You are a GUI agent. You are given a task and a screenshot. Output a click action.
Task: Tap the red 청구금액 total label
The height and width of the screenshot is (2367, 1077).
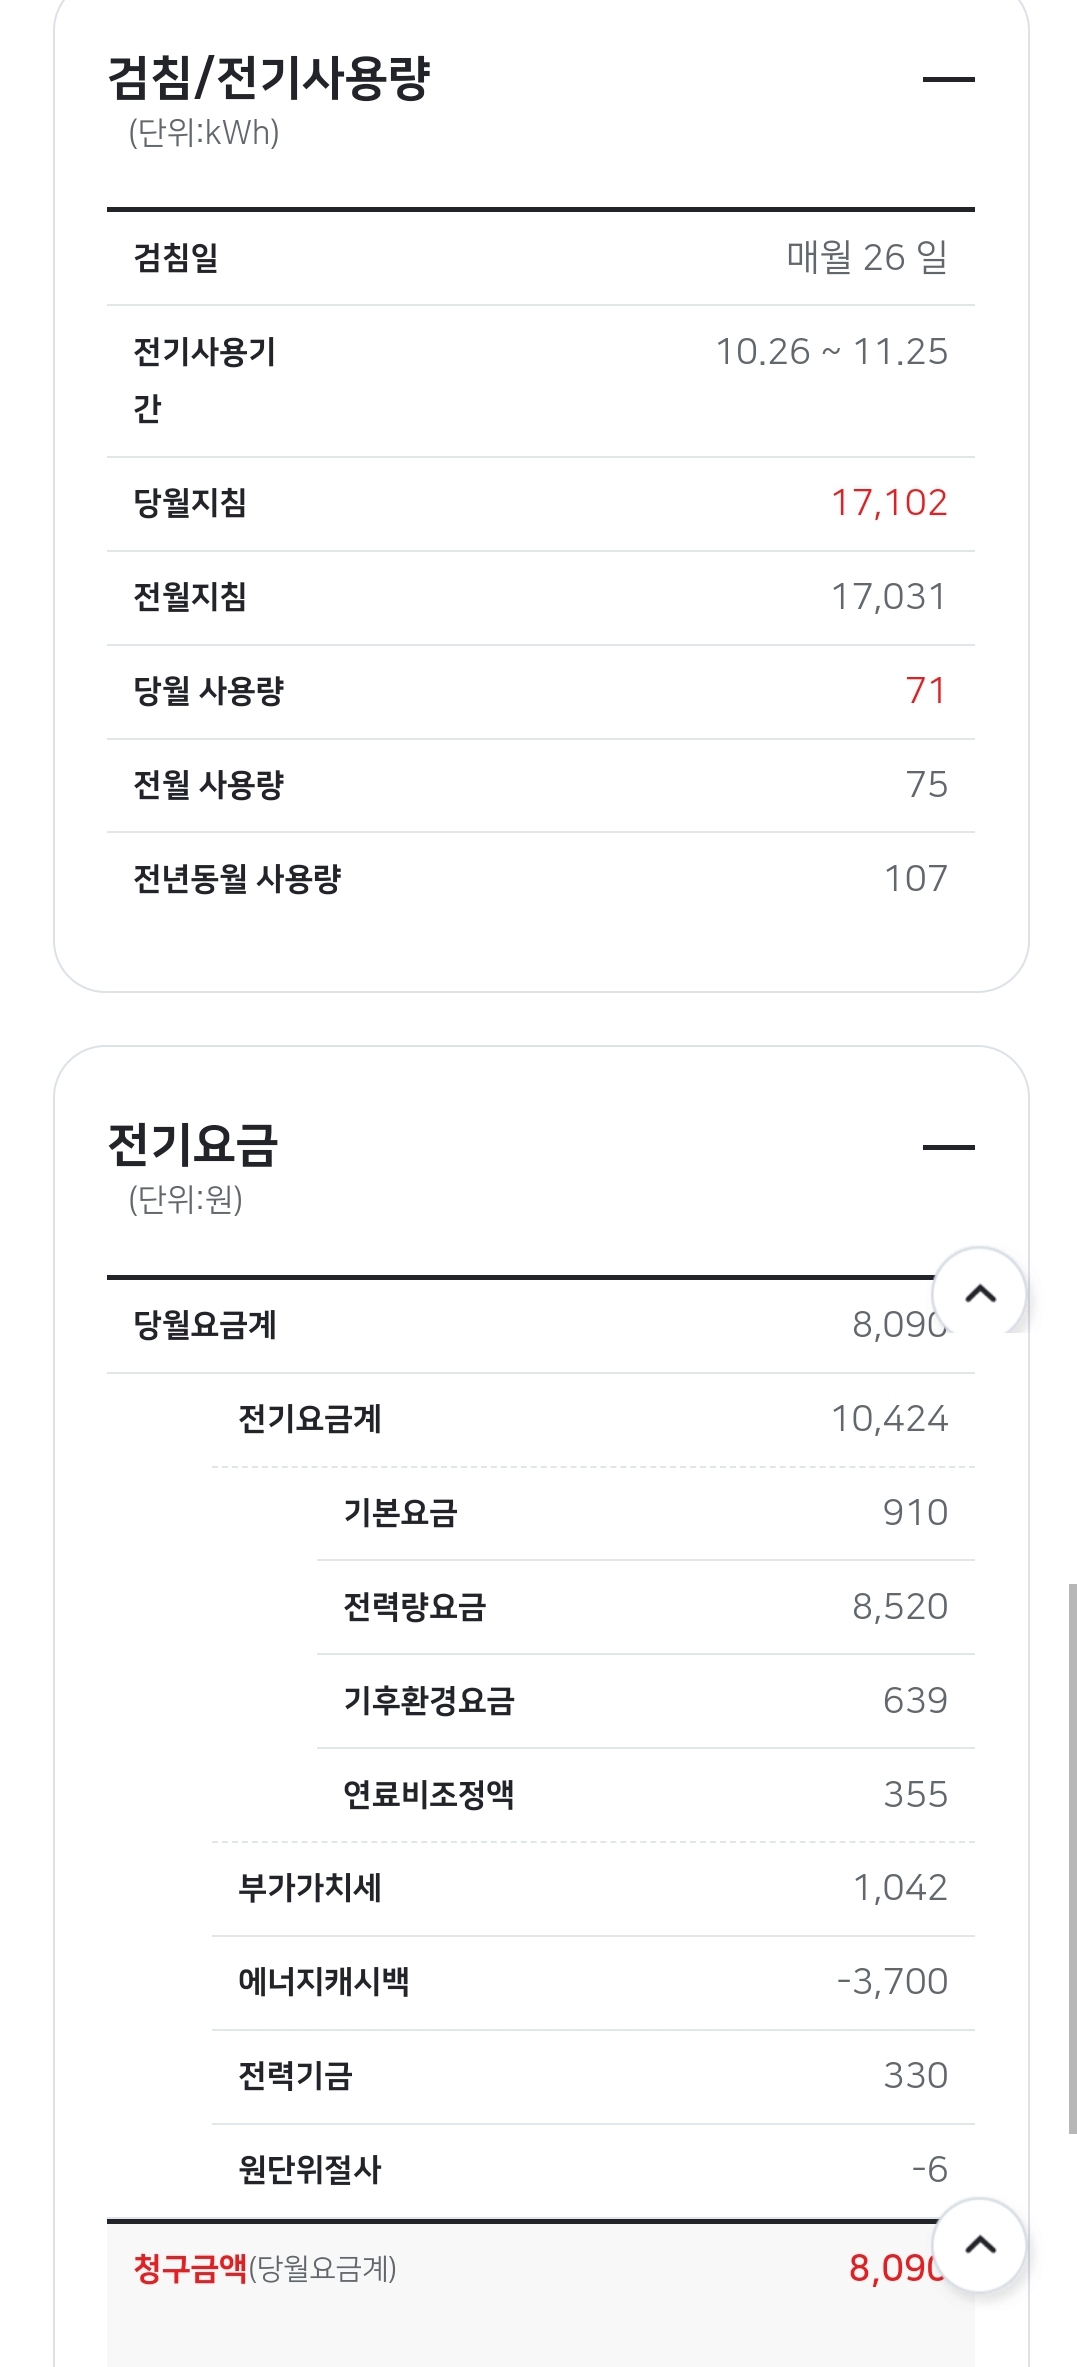(x=190, y=2268)
